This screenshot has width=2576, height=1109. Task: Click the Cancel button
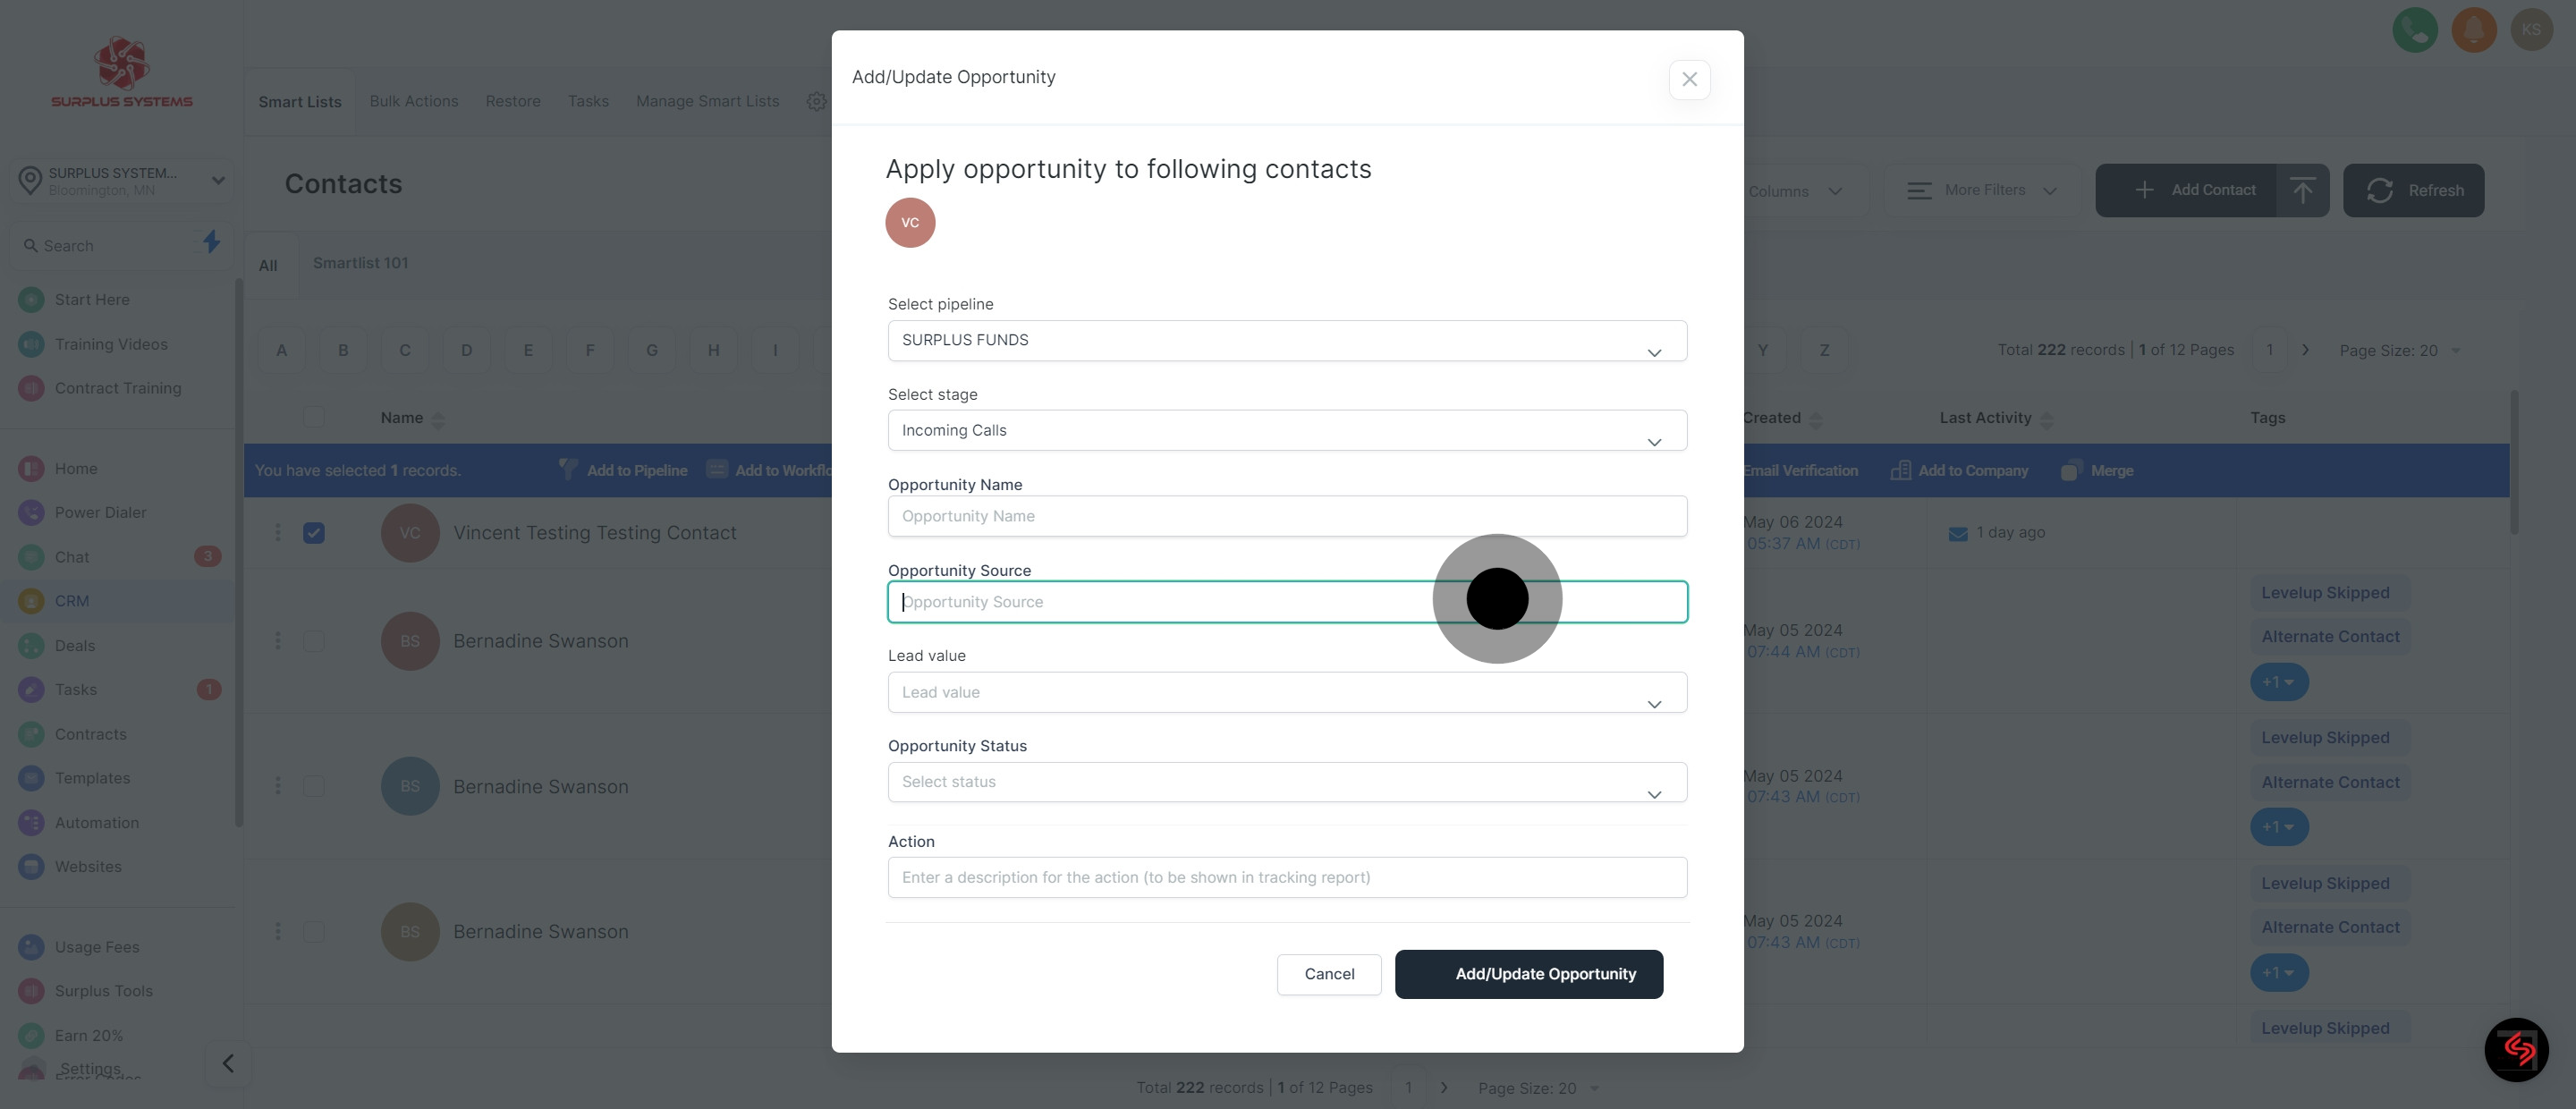coord(1328,974)
